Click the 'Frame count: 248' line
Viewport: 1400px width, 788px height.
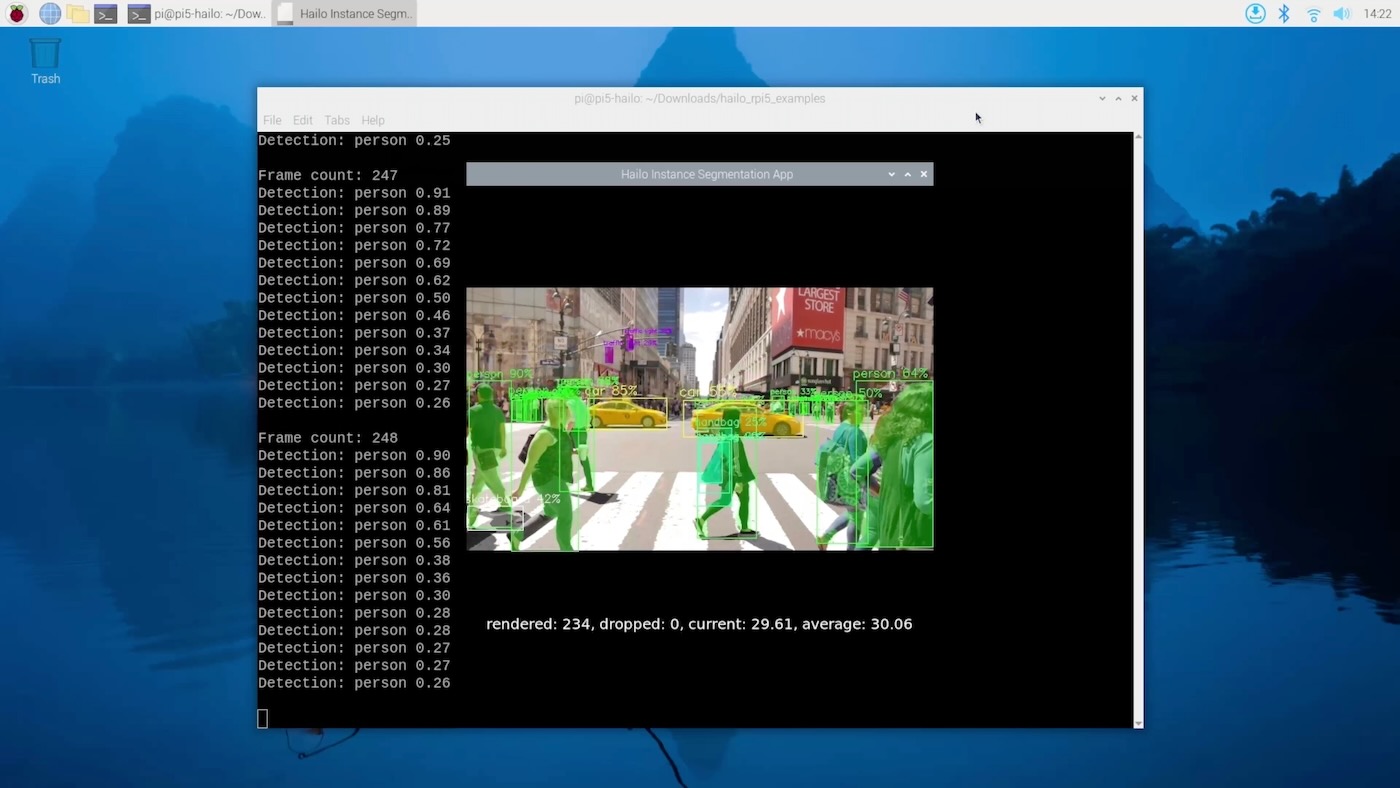[328, 438]
